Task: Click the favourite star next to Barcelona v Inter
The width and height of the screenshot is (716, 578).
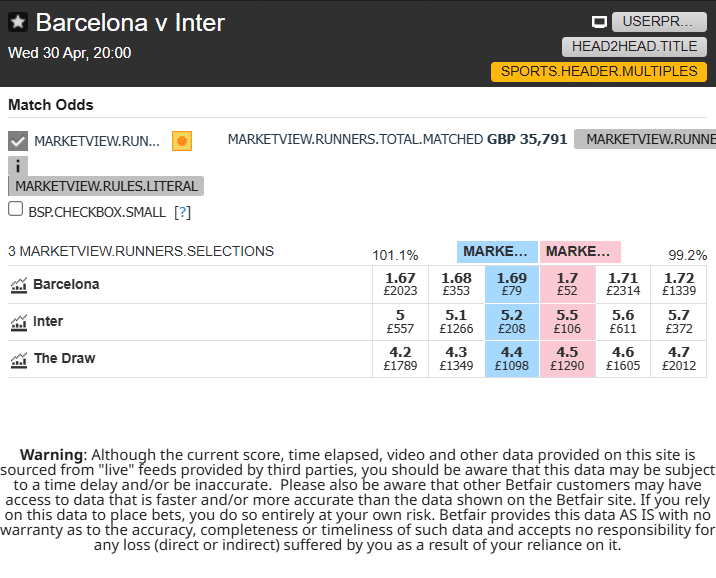Action: 18,22
